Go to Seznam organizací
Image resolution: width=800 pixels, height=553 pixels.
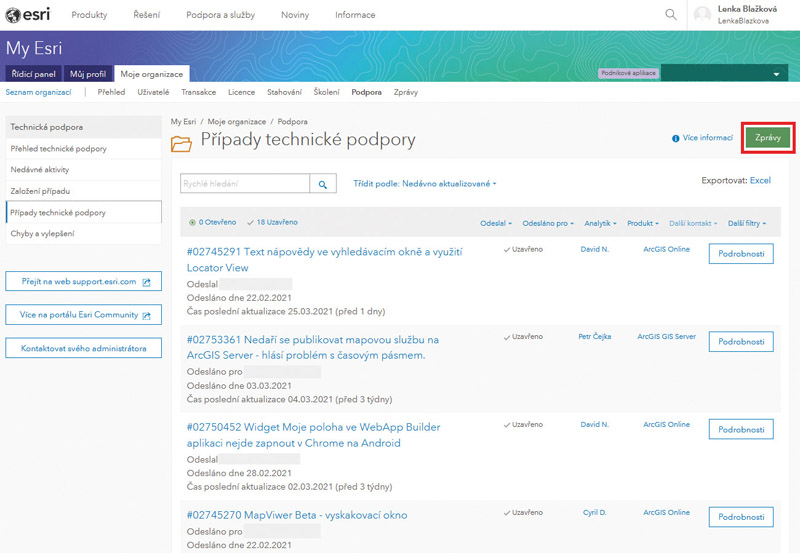[x=38, y=92]
